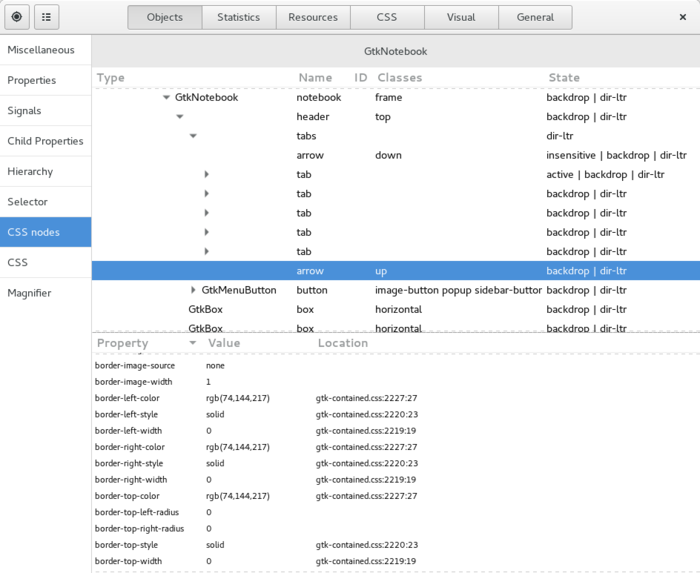This screenshot has width=700, height=573.
Task: Open the Resources tab
Action: pyautogui.click(x=312, y=17)
